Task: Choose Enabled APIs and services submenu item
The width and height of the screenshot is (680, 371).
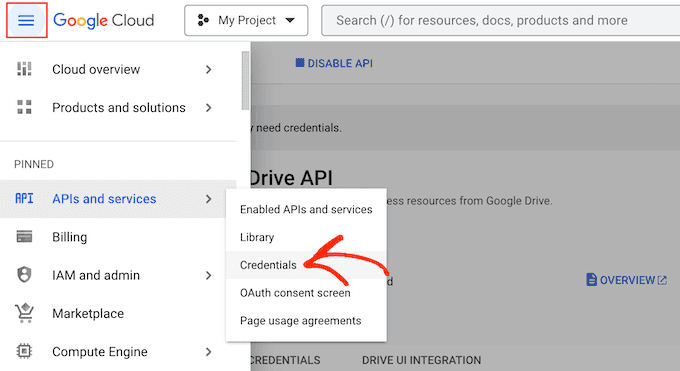Action: 306,210
